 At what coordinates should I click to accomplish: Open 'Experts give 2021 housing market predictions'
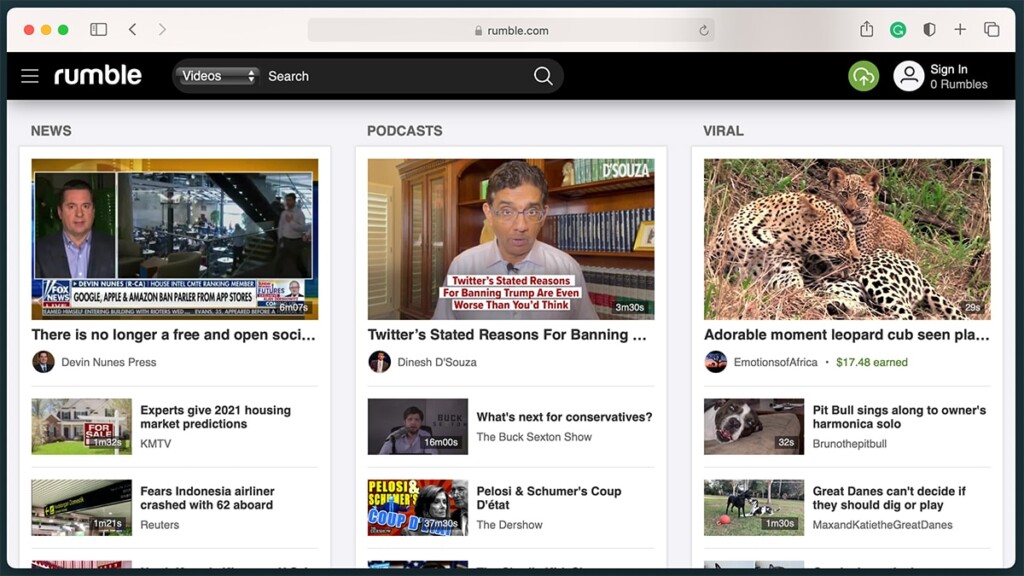click(216, 417)
